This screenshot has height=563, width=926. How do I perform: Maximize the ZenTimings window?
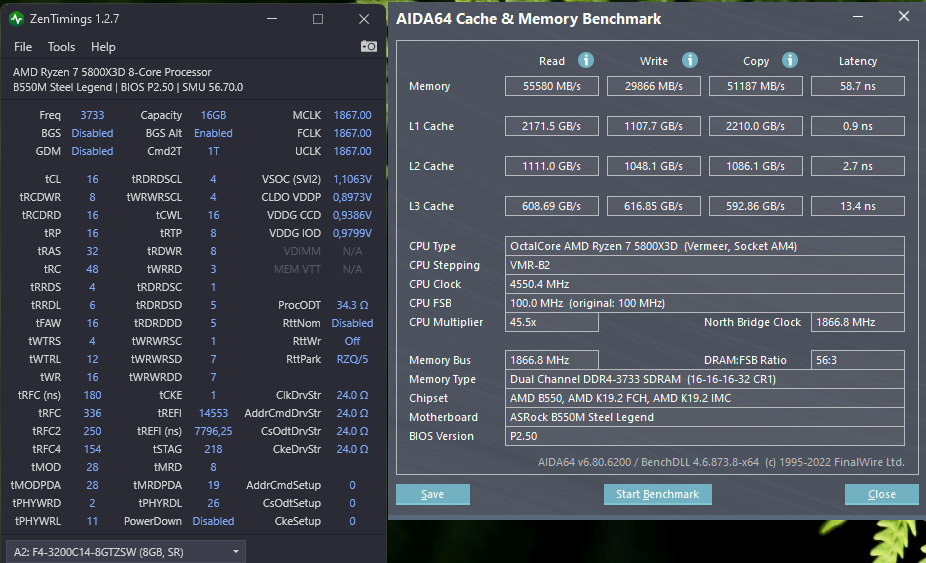click(x=318, y=19)
